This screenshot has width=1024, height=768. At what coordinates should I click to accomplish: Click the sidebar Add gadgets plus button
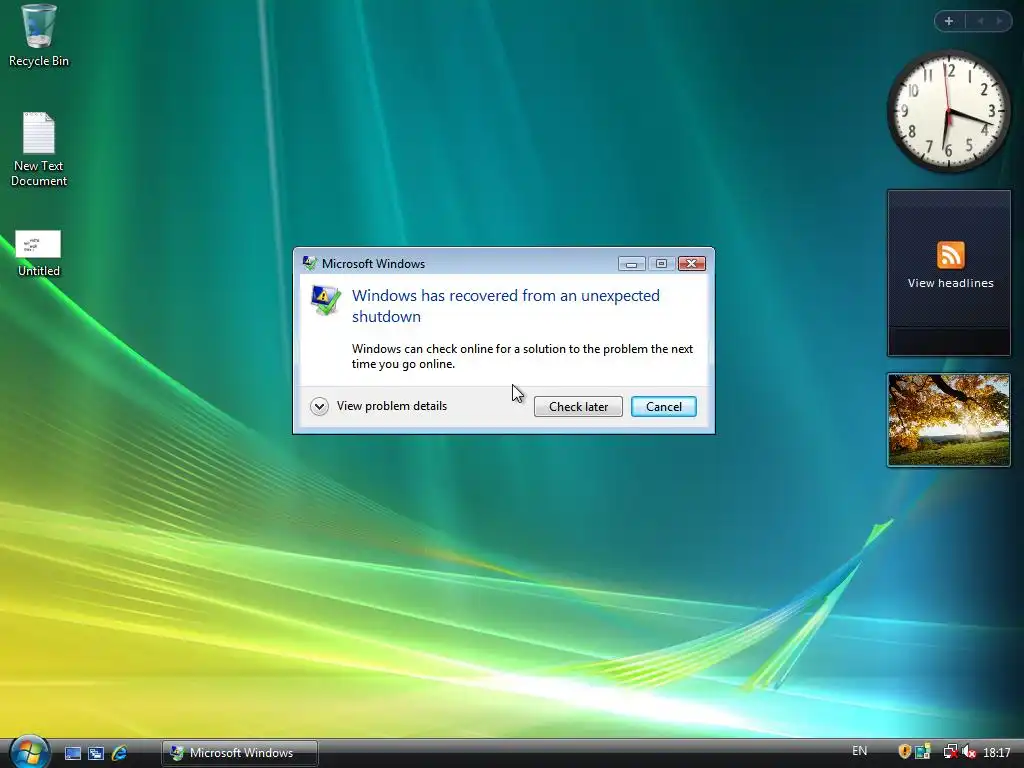pyautogui.click(x=949, y=21)
